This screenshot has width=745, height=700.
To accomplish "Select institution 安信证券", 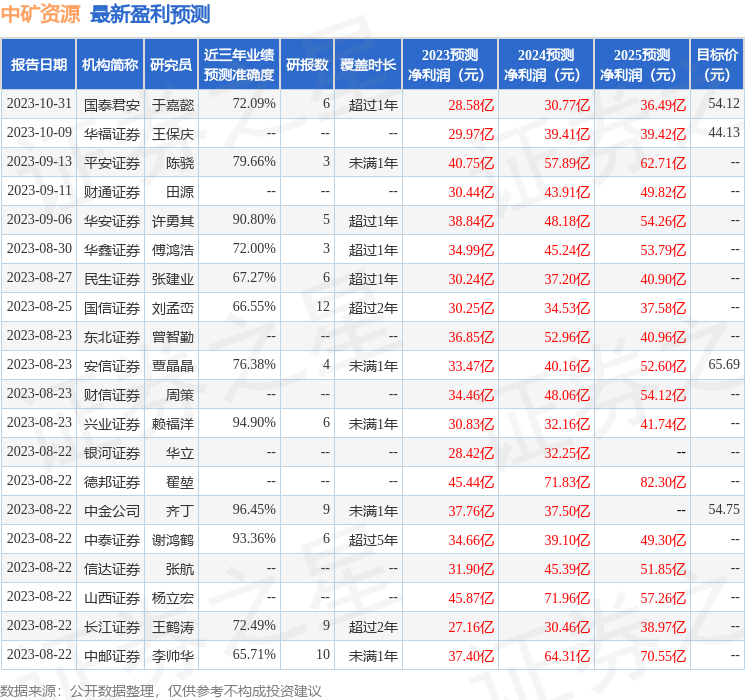I will (112, 365).
